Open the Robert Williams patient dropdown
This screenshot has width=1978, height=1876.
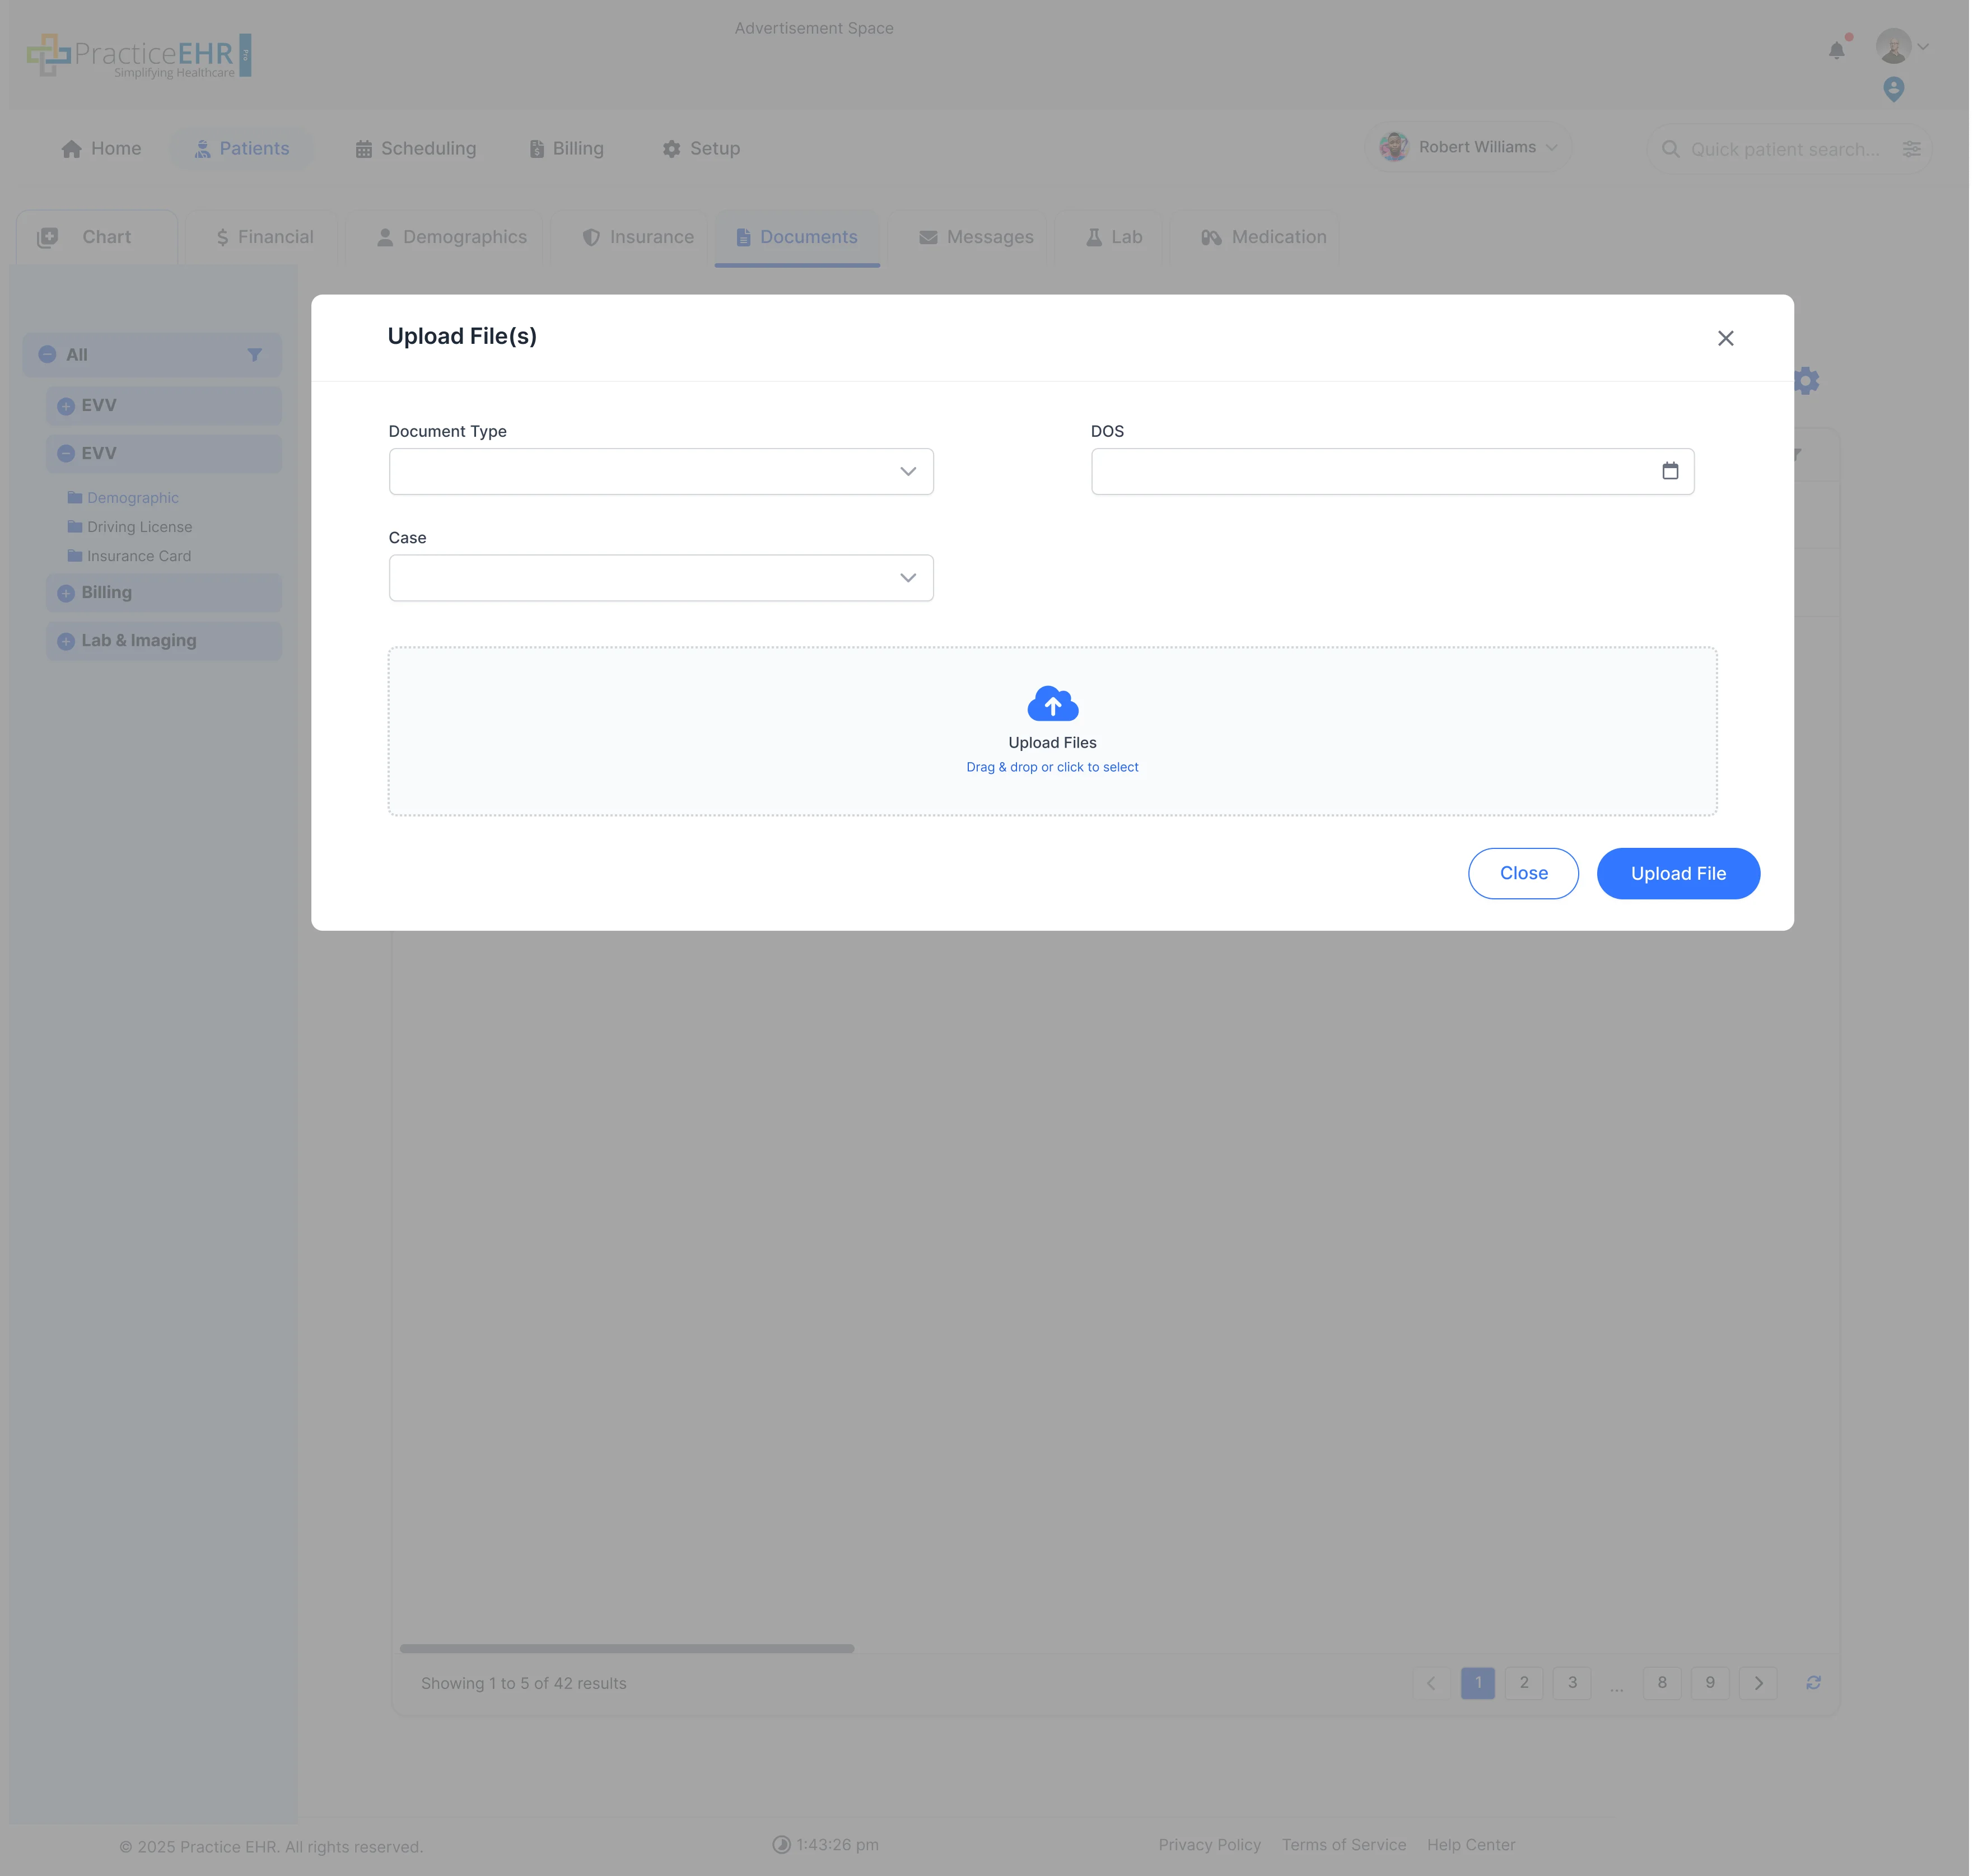1468,146
